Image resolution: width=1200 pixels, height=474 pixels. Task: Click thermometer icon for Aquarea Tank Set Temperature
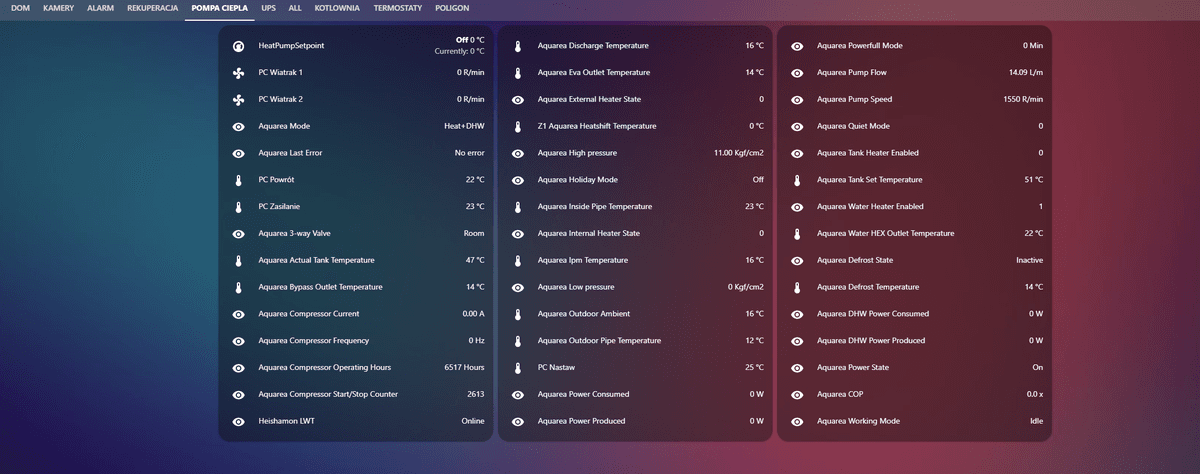pyautogui.click(x=797, y=180)
